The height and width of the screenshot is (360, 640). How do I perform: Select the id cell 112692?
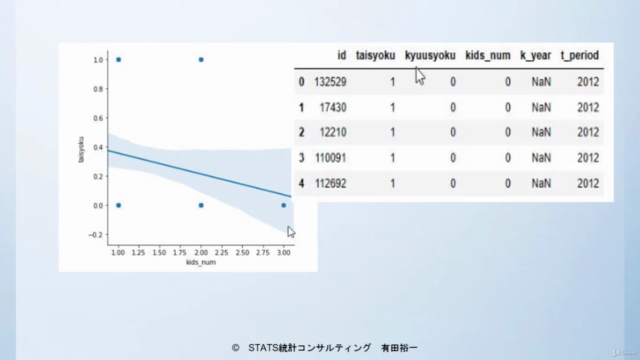(330, 183)
